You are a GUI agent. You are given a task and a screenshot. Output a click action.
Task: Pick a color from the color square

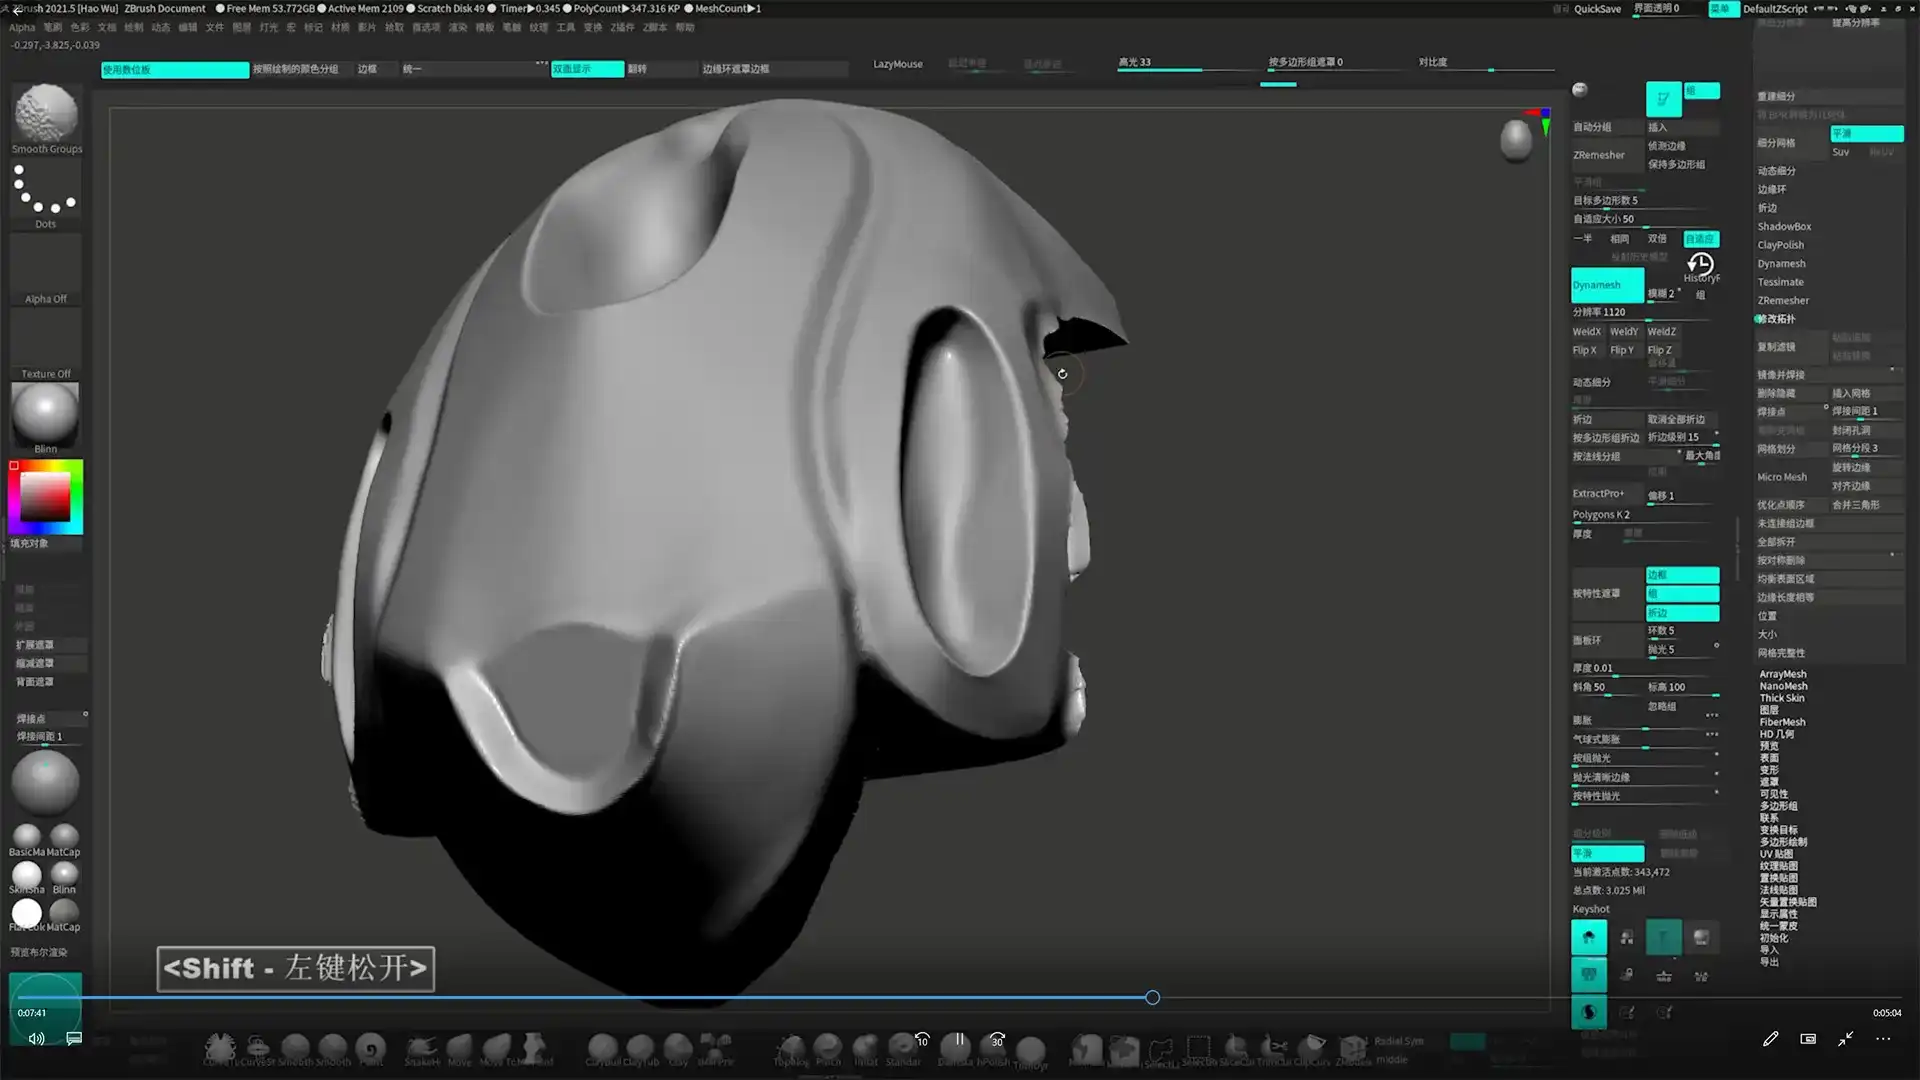[46, 496]
